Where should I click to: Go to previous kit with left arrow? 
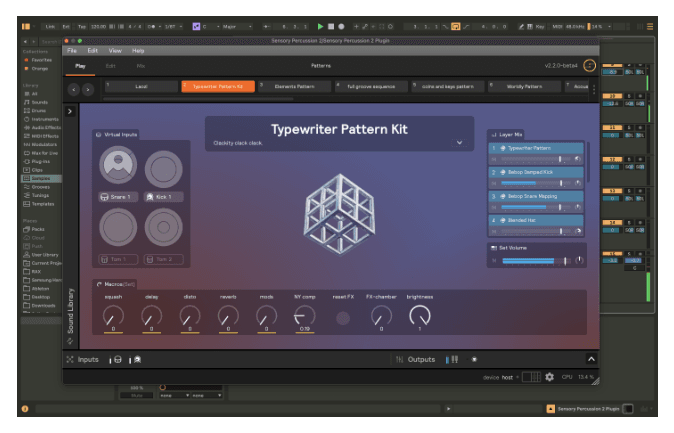click(74, 89)
